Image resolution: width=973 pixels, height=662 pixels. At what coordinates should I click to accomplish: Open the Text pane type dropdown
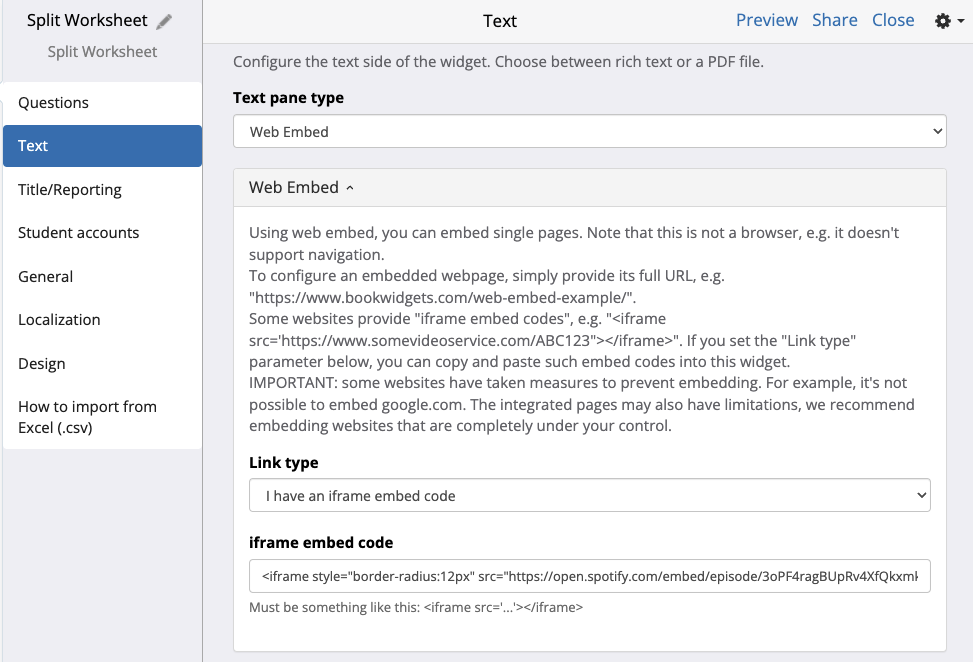click(x=589, y=131)
